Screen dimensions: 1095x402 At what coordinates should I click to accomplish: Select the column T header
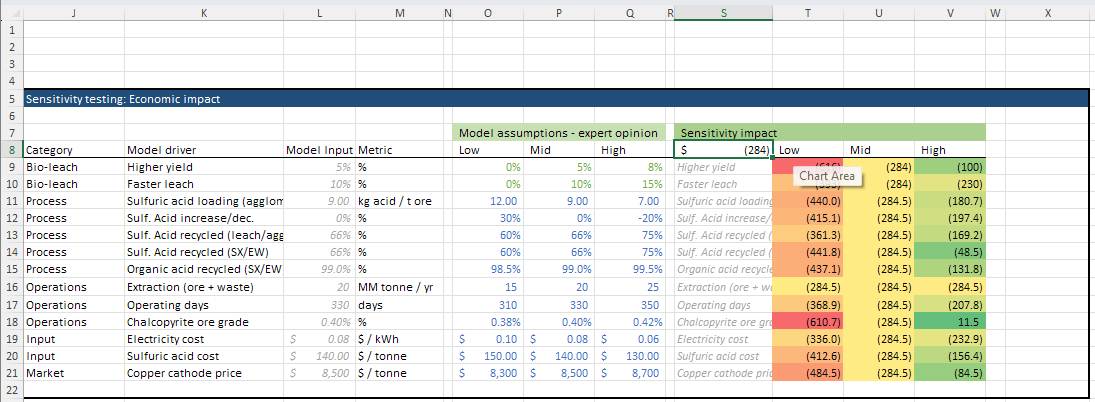click(808, 13)
